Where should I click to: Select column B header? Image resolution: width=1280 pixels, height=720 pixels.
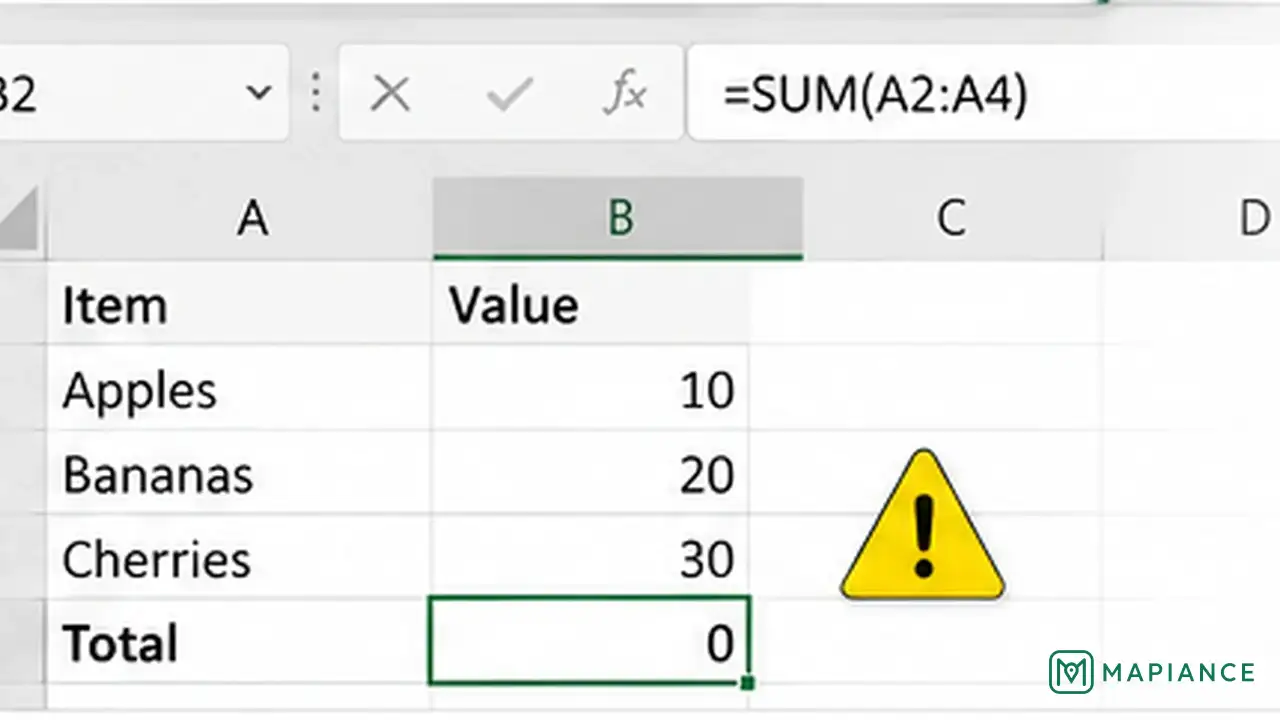tap(618, 218)
